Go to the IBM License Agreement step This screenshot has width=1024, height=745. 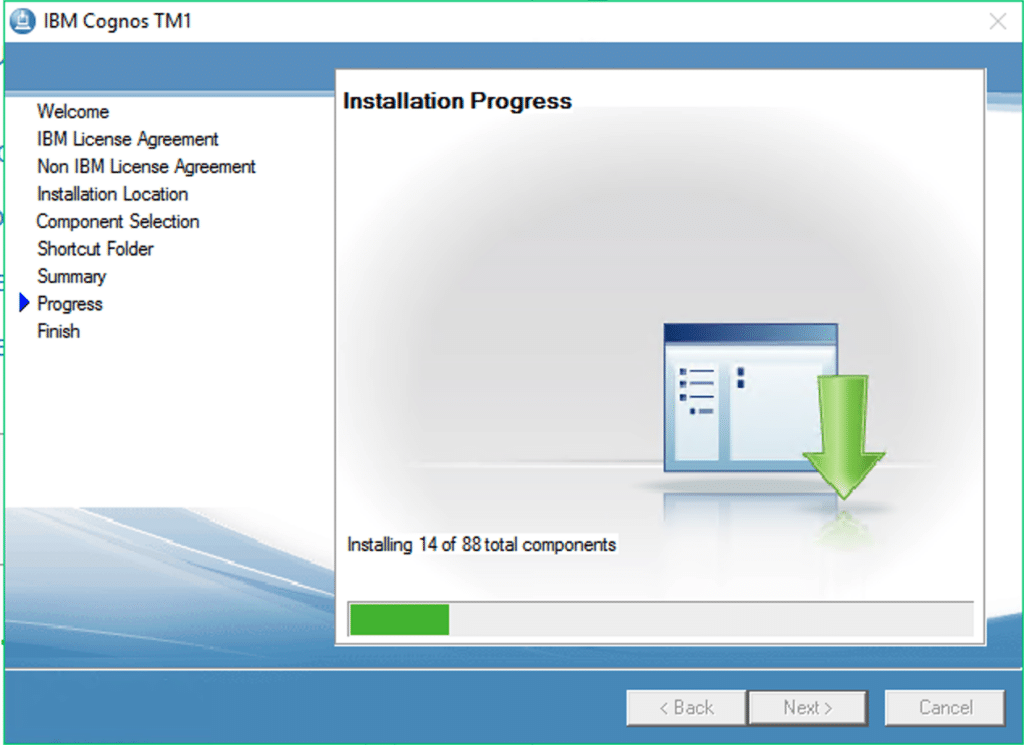[128, 139]
